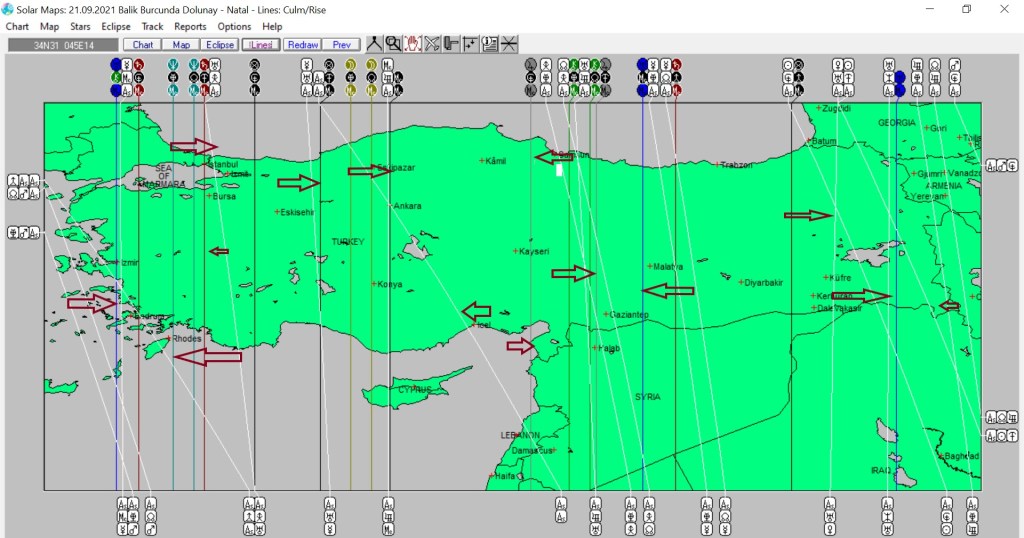Click the 34N31 045E14 coordinates field
Viewport: 1024px width, 538px height.
click(63, 45)
